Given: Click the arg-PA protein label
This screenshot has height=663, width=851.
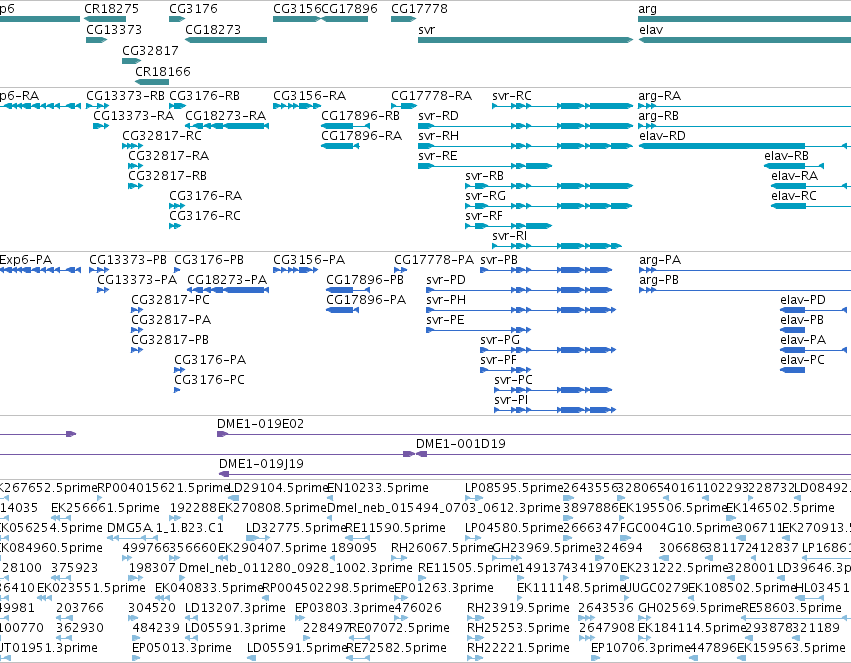Looking at the screenshot, I should click(659, 260).
